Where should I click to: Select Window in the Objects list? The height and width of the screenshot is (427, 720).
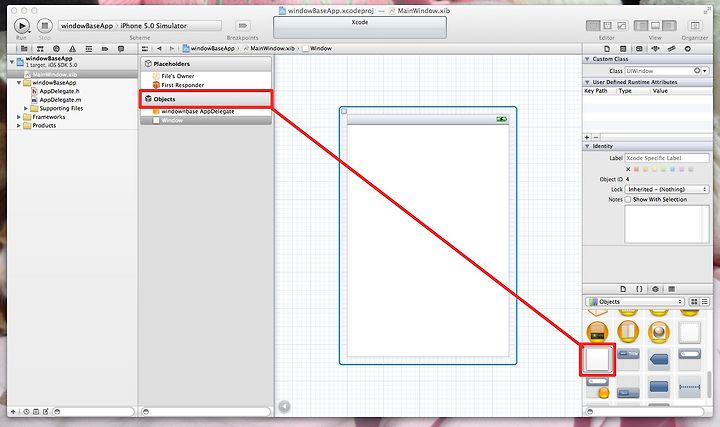pos(206,120)
